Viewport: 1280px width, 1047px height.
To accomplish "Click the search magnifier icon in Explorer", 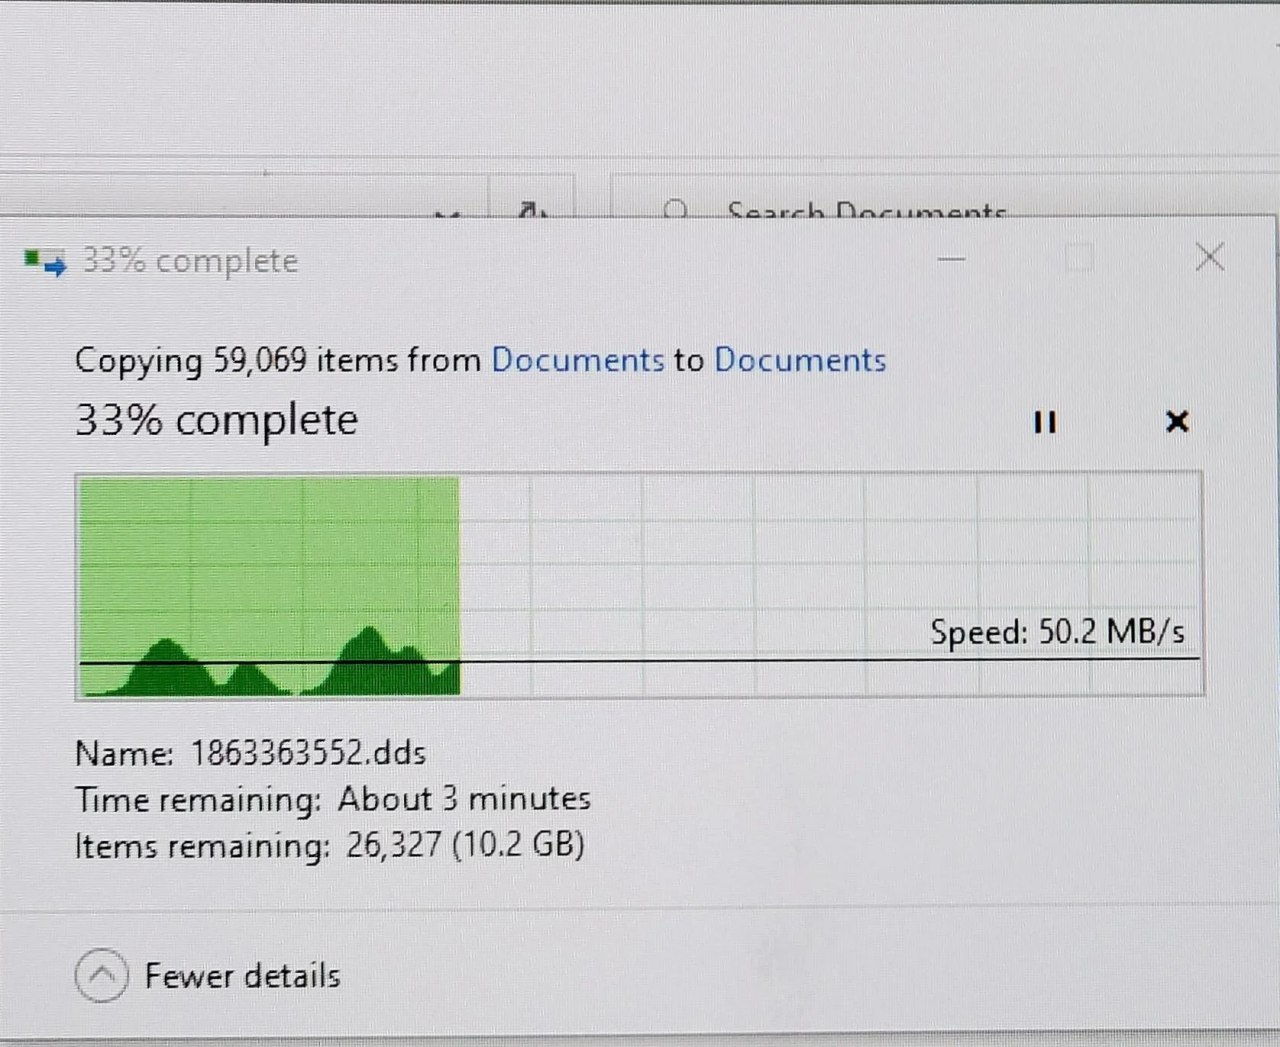I will 676,209.
